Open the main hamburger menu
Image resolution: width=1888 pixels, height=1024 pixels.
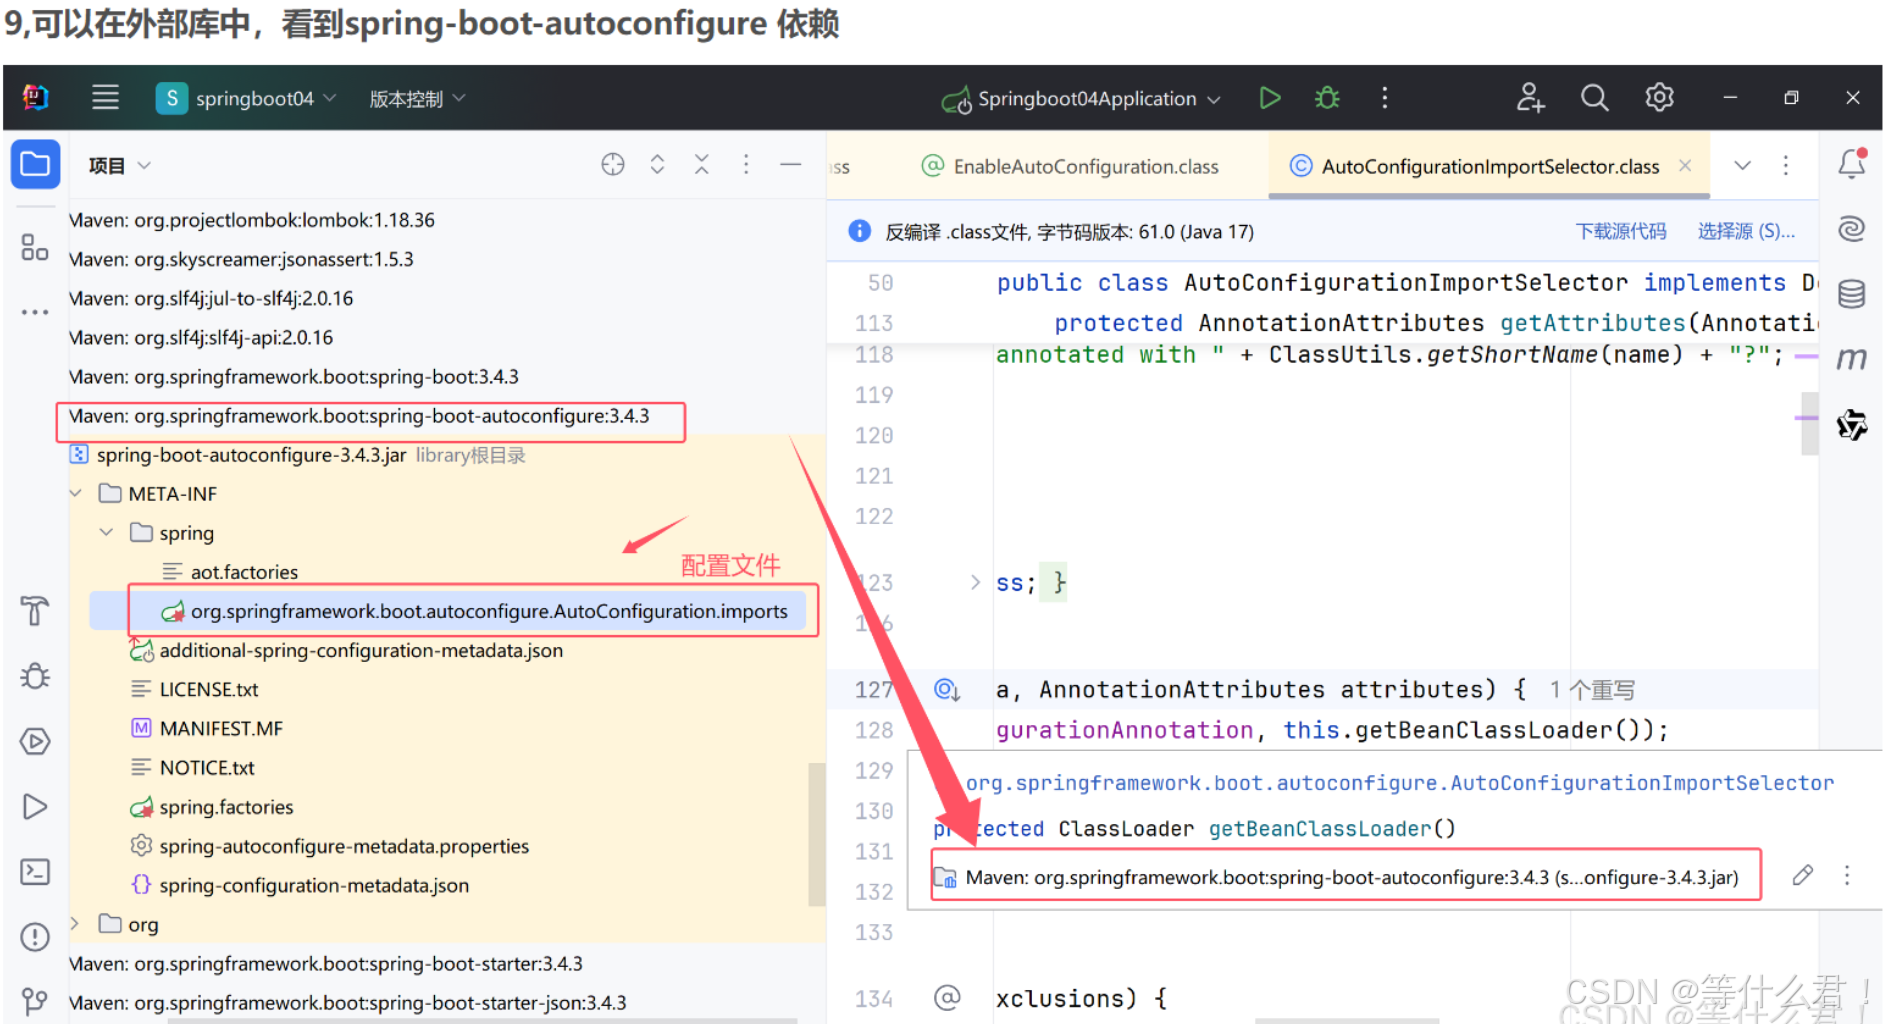point(105,98)
